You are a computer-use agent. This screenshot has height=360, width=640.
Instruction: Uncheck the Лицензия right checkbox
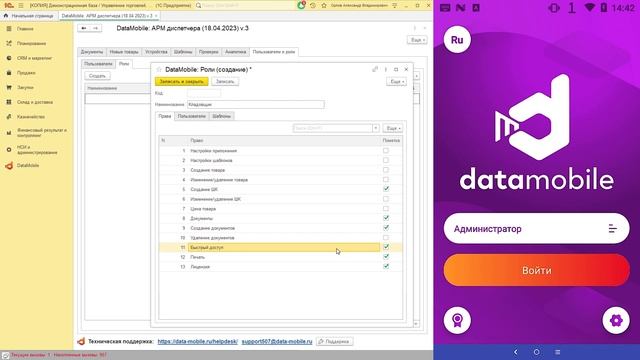point(386,267)
